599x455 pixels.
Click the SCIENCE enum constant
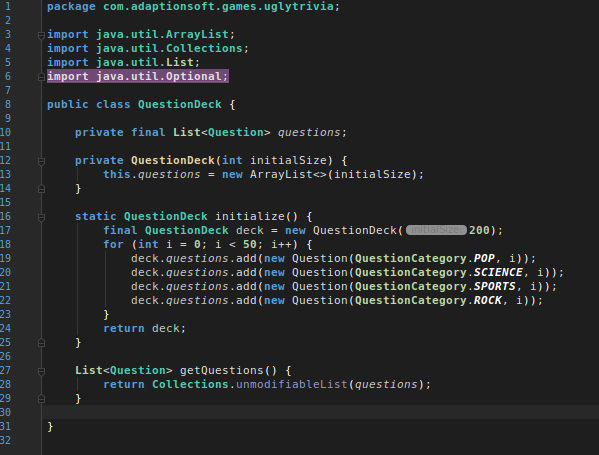[x=498, y=272]
